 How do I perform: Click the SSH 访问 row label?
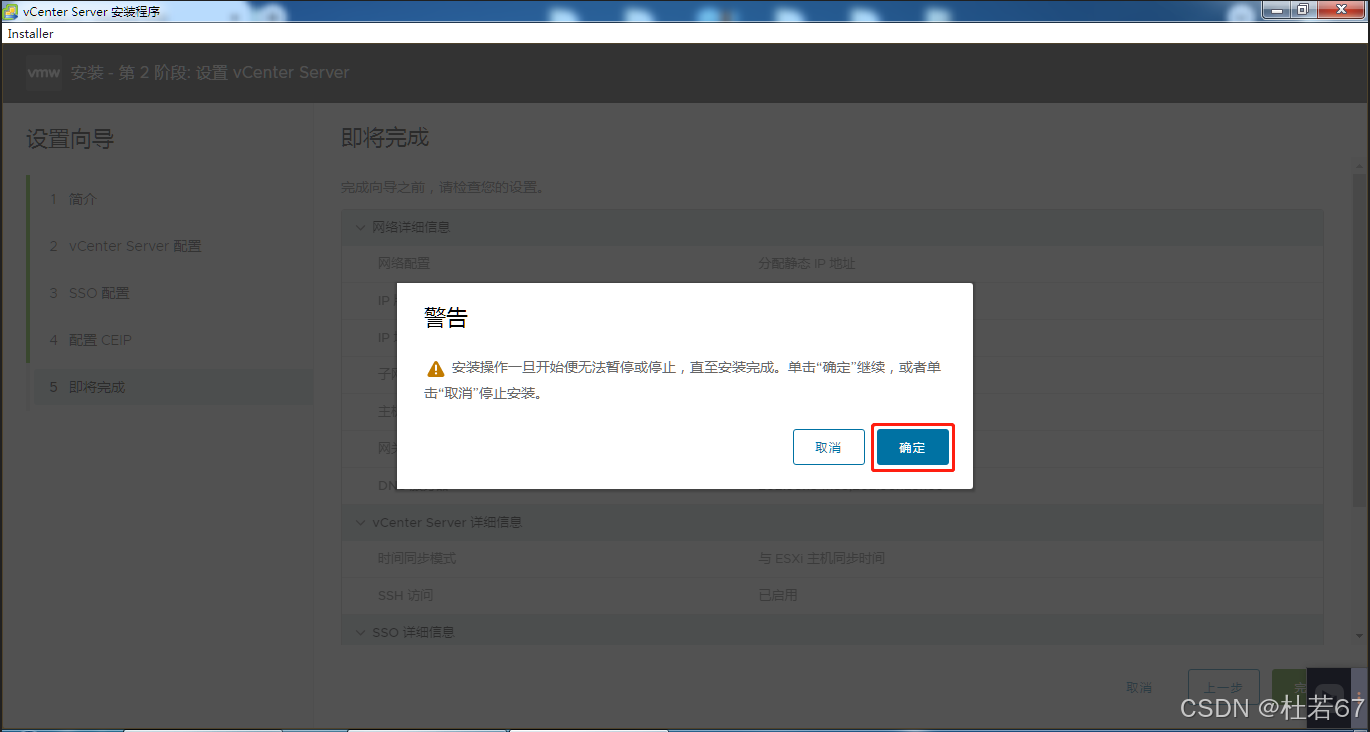pyautogui.click(x=406, y=595)
